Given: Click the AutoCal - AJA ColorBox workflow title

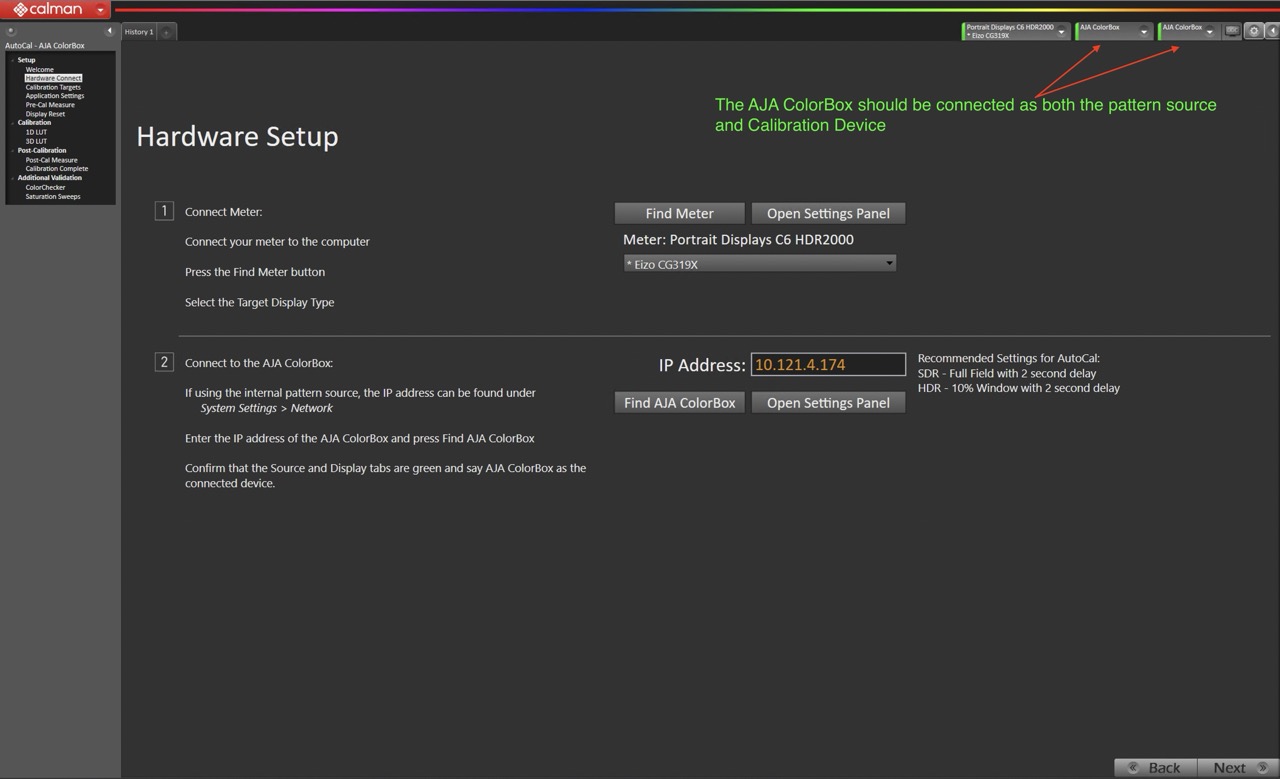Looking at the screenshot, I should pos(45,46).
